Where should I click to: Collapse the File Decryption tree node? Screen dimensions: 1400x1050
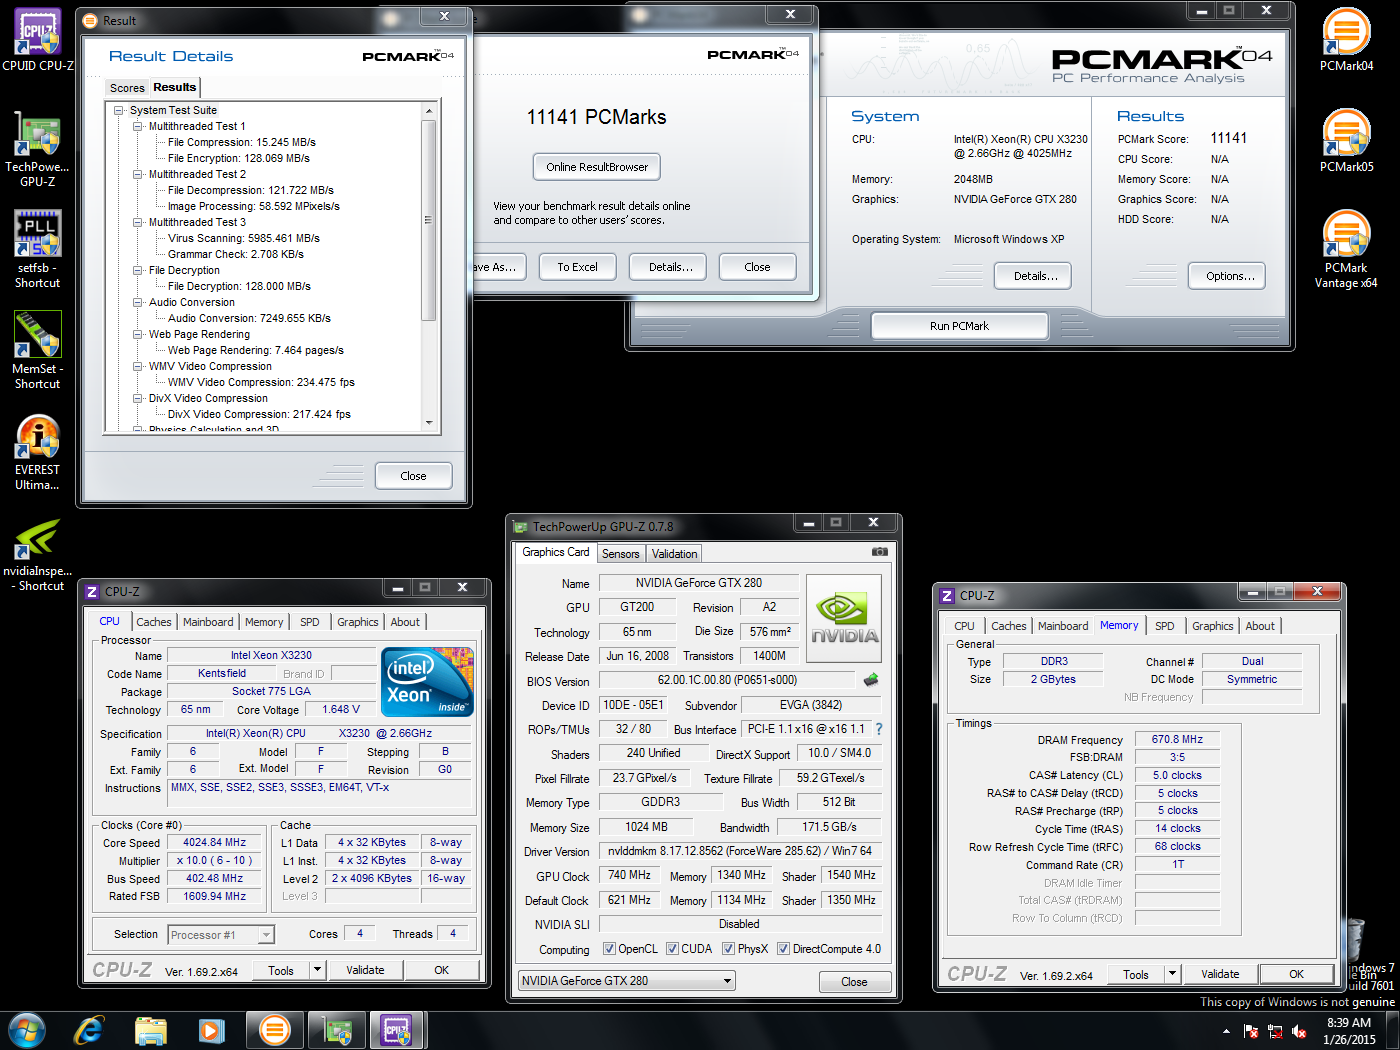138,270
